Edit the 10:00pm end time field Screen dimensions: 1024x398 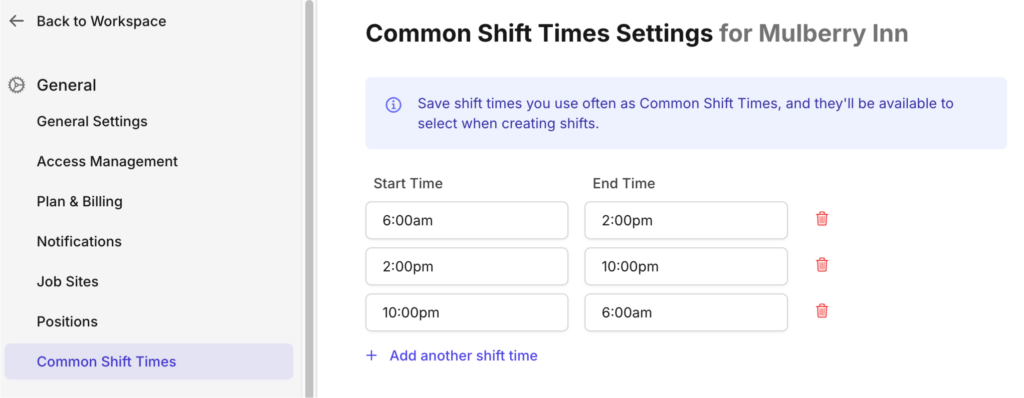686,266
